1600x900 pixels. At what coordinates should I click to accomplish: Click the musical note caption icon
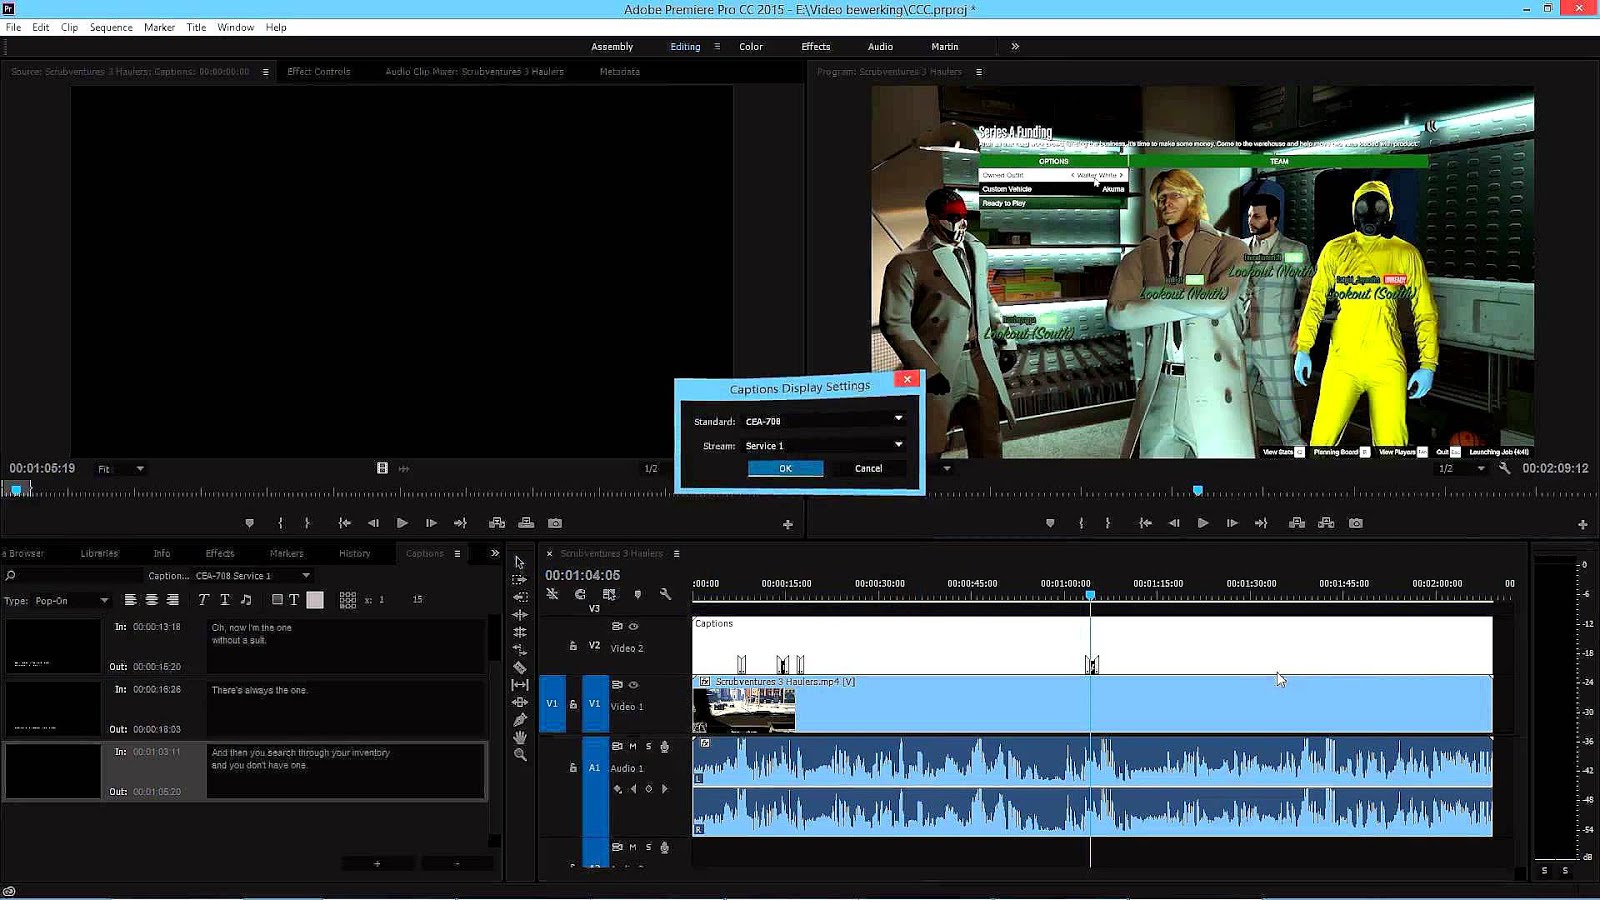point(246,600)
